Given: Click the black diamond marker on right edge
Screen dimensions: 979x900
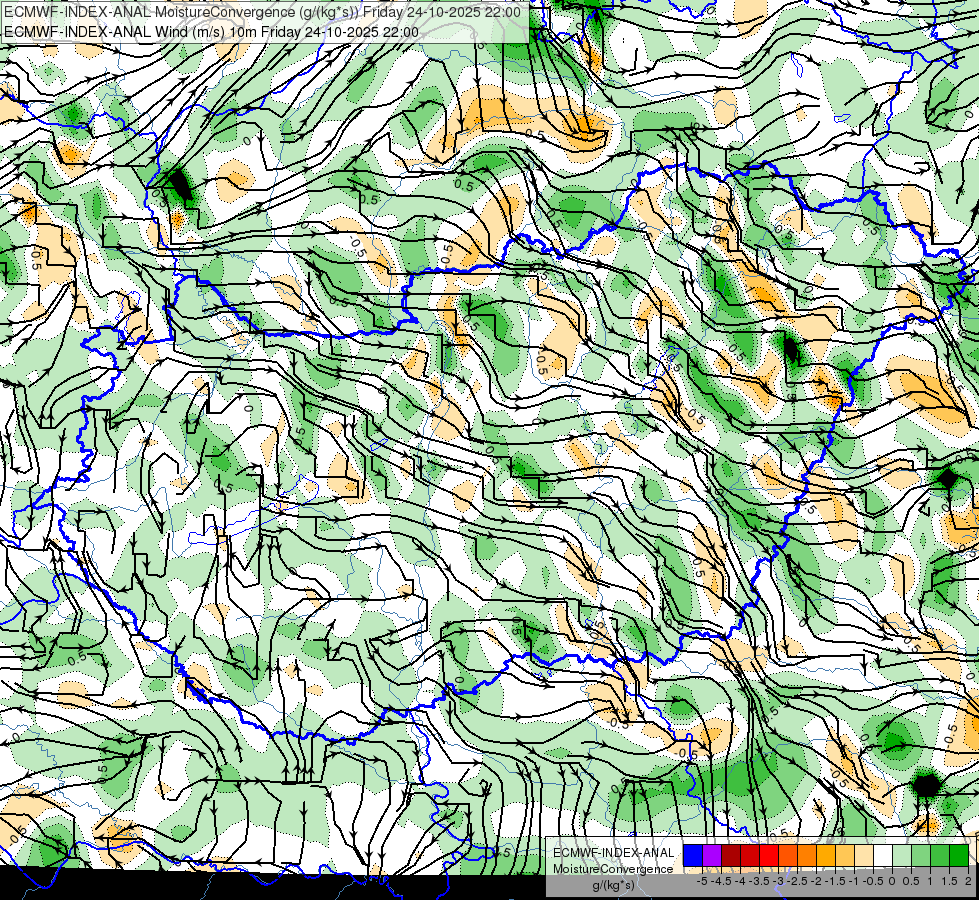Looking at the screenshot, I should point(948,479).
